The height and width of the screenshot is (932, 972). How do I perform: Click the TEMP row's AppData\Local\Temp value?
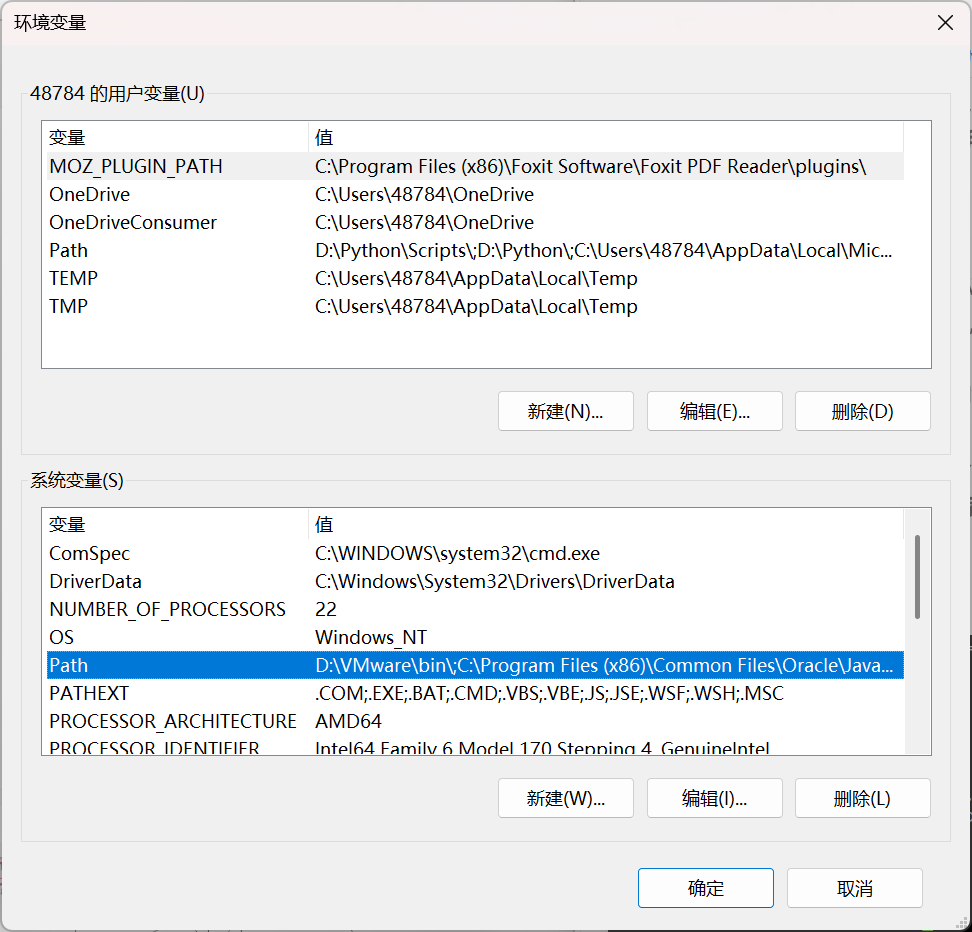click(x=476, y=278)
